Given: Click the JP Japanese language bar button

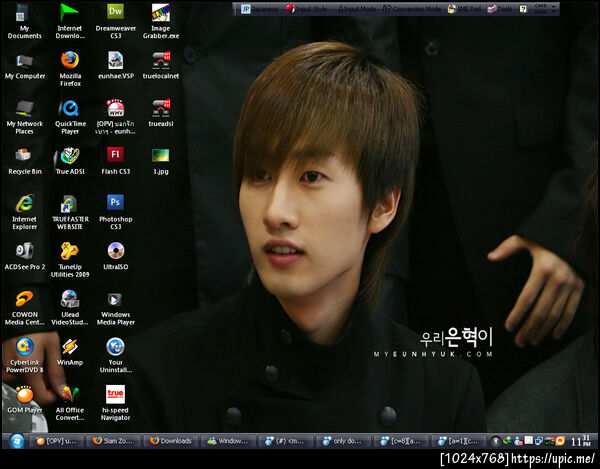Looking at the screenshot, I should tap(260, 9).
